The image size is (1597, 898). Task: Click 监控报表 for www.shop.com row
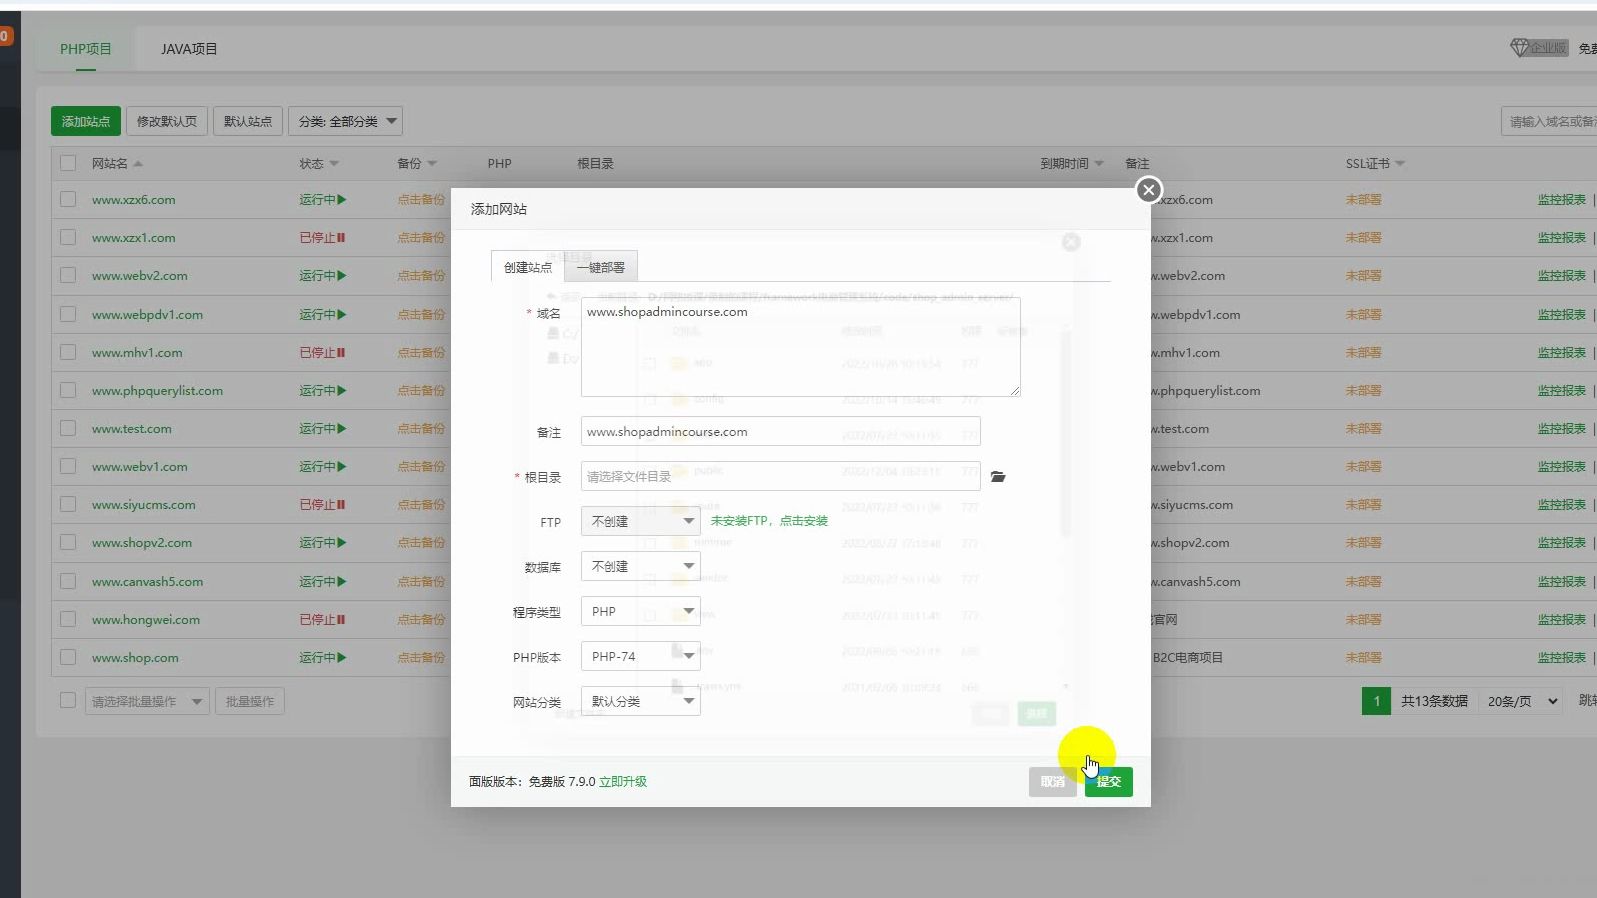click(x=1562, y=658)
